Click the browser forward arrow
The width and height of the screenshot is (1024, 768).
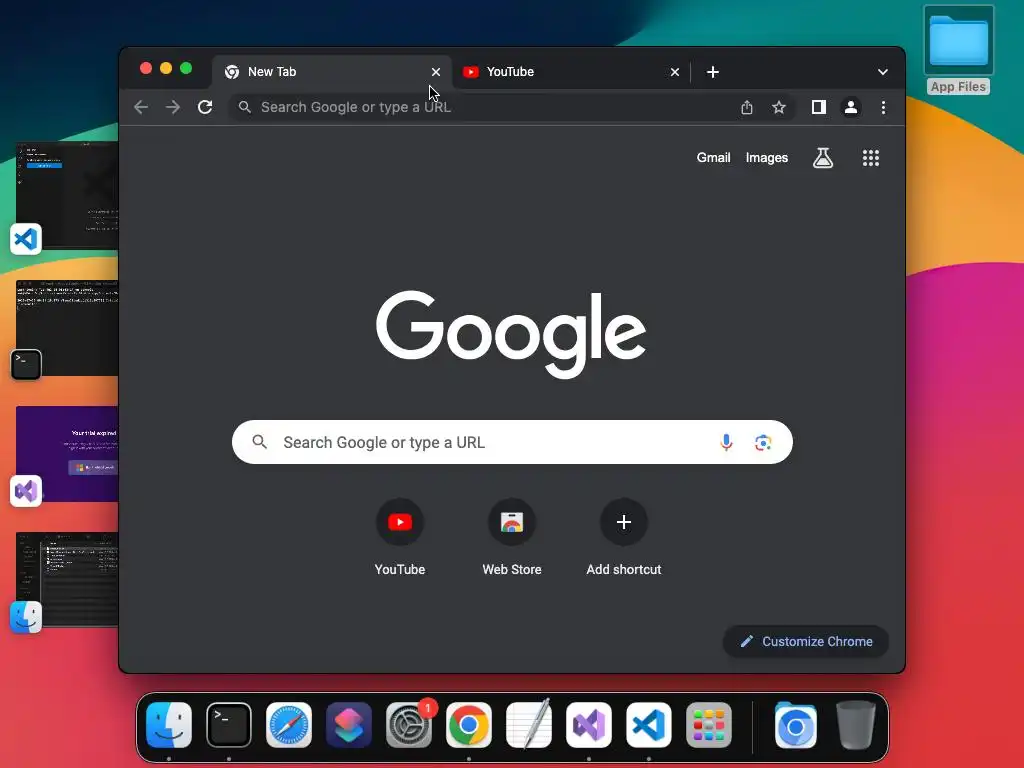pos(172,107)
